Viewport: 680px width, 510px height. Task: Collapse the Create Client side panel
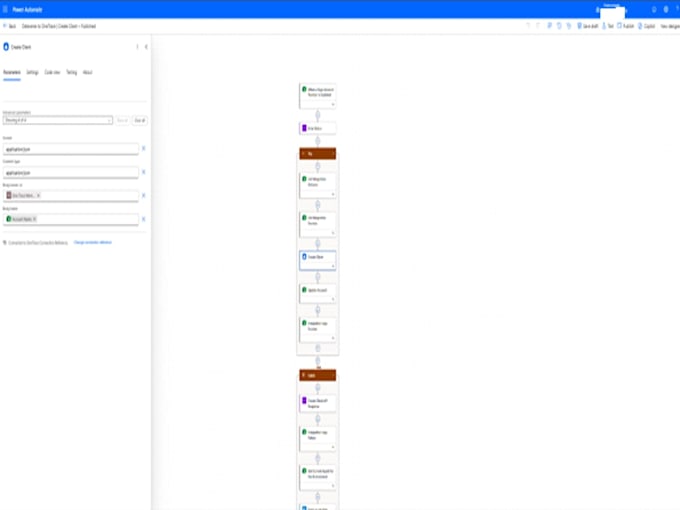pyautogui.click(x=146, y=47)
